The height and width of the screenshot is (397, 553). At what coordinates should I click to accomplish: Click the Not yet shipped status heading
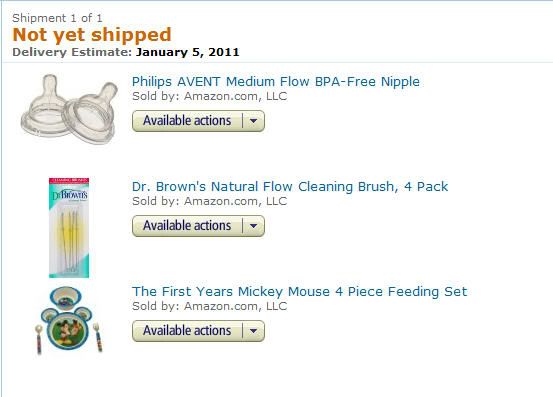point(92,35)
